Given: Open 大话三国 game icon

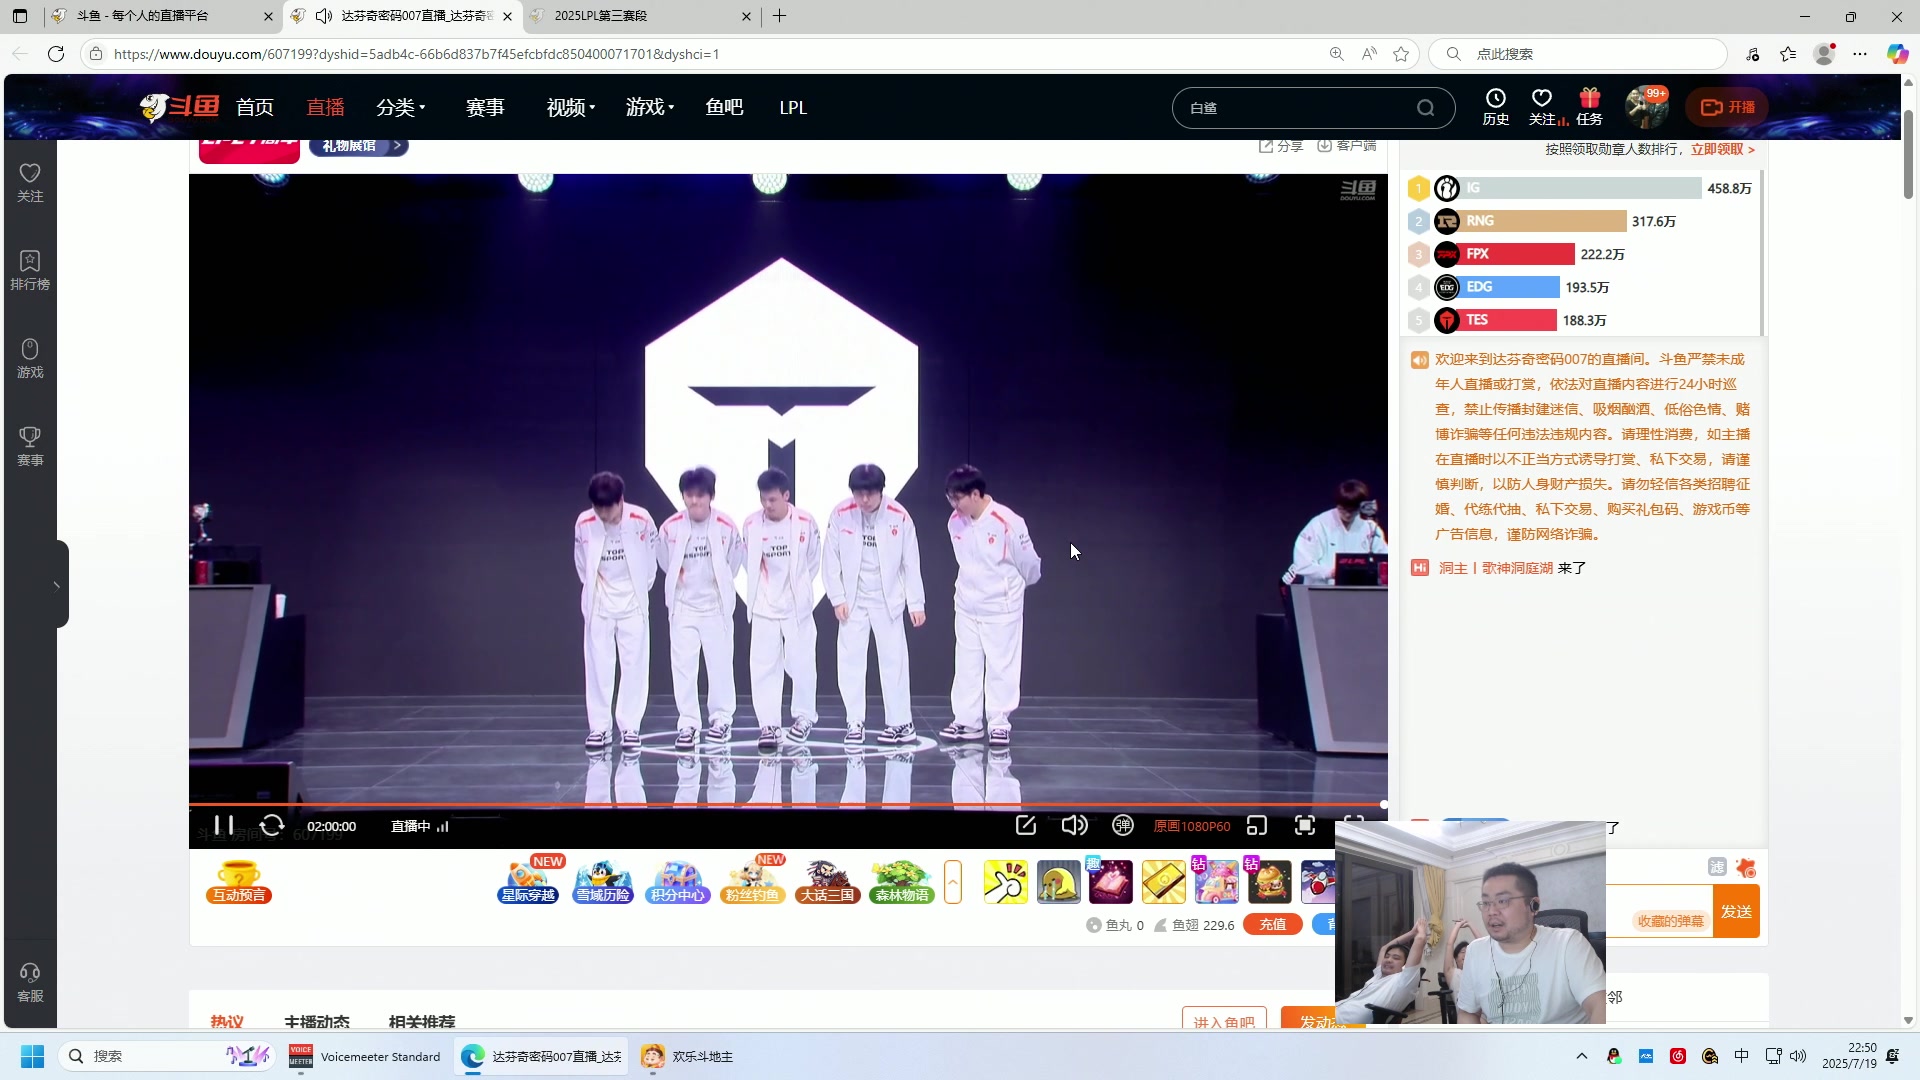Looking at the screenshot, I should click(828, 882).
